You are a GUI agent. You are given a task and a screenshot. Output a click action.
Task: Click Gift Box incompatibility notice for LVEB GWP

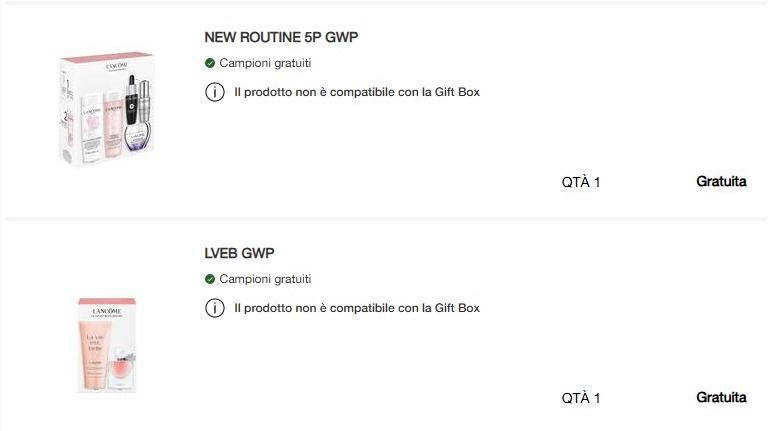coord(356,308)
